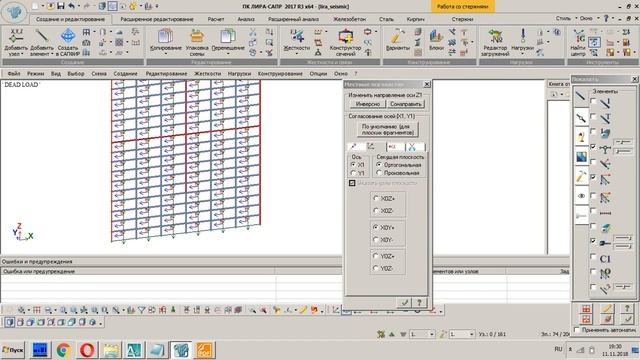Select the Y0Z+ plane radio button
The height and width of the screenshot is (360, 640).
coord(376,256)
